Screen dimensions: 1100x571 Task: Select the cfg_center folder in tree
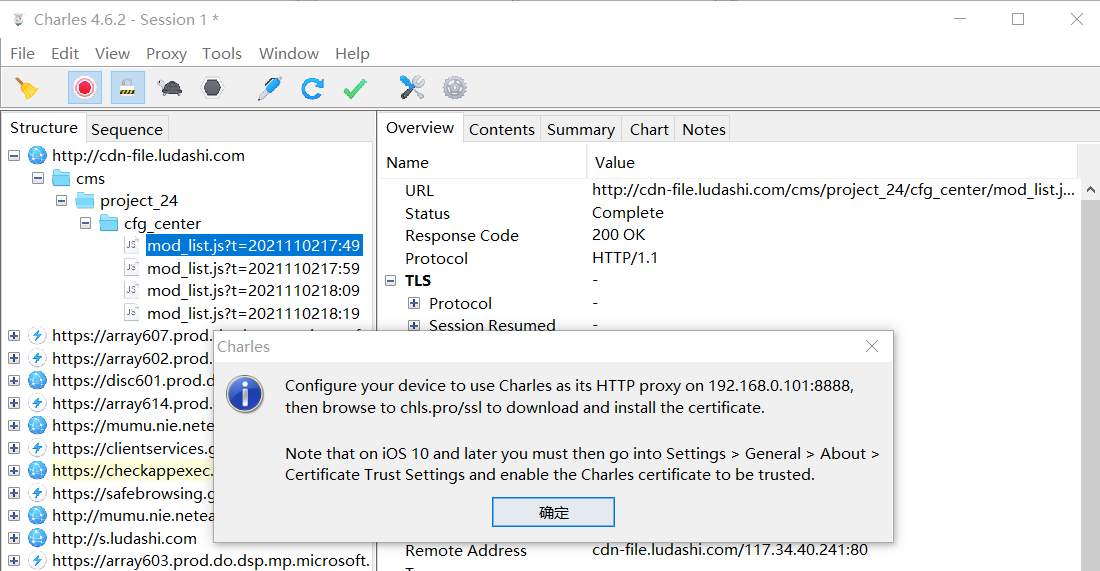[x=162, y=224]
